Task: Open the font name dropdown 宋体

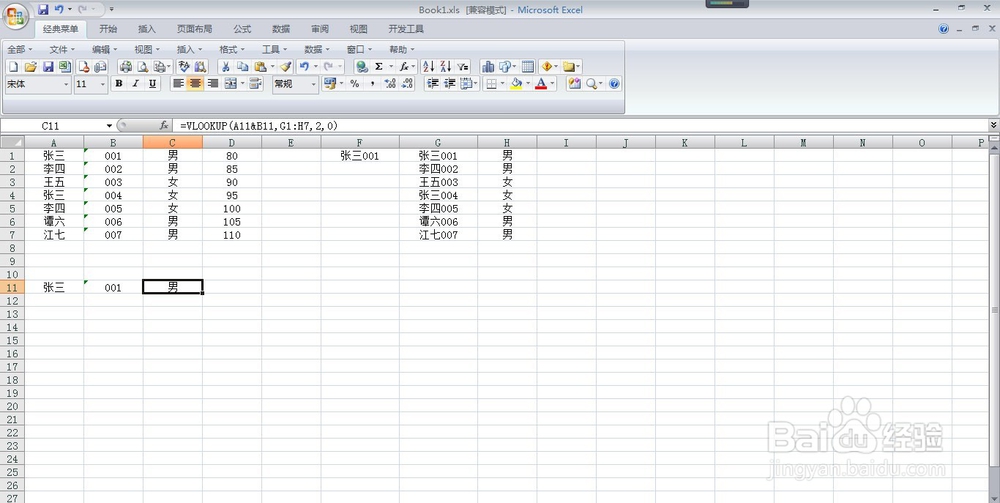Action: pyautogui.click(x=65, y=84)
